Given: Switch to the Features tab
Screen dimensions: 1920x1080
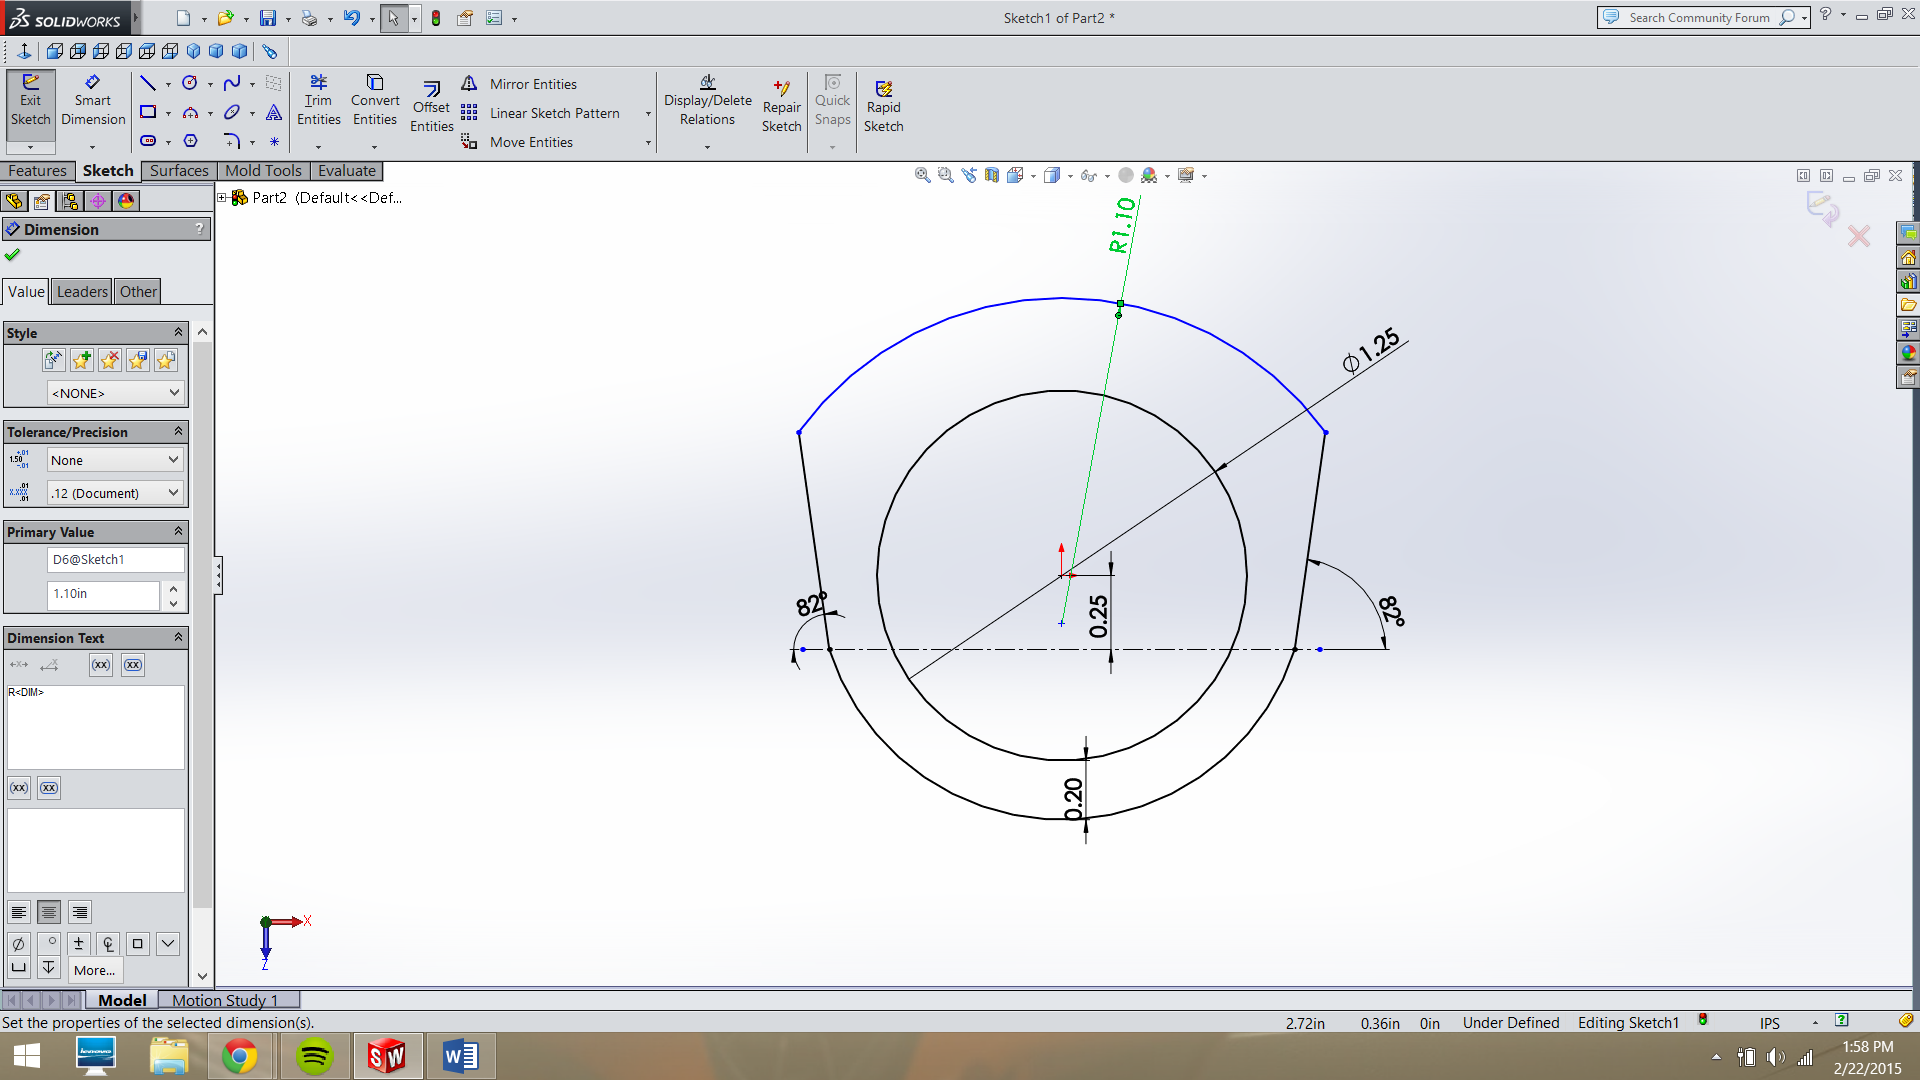Looking at the screenshot, I should 37,170.
